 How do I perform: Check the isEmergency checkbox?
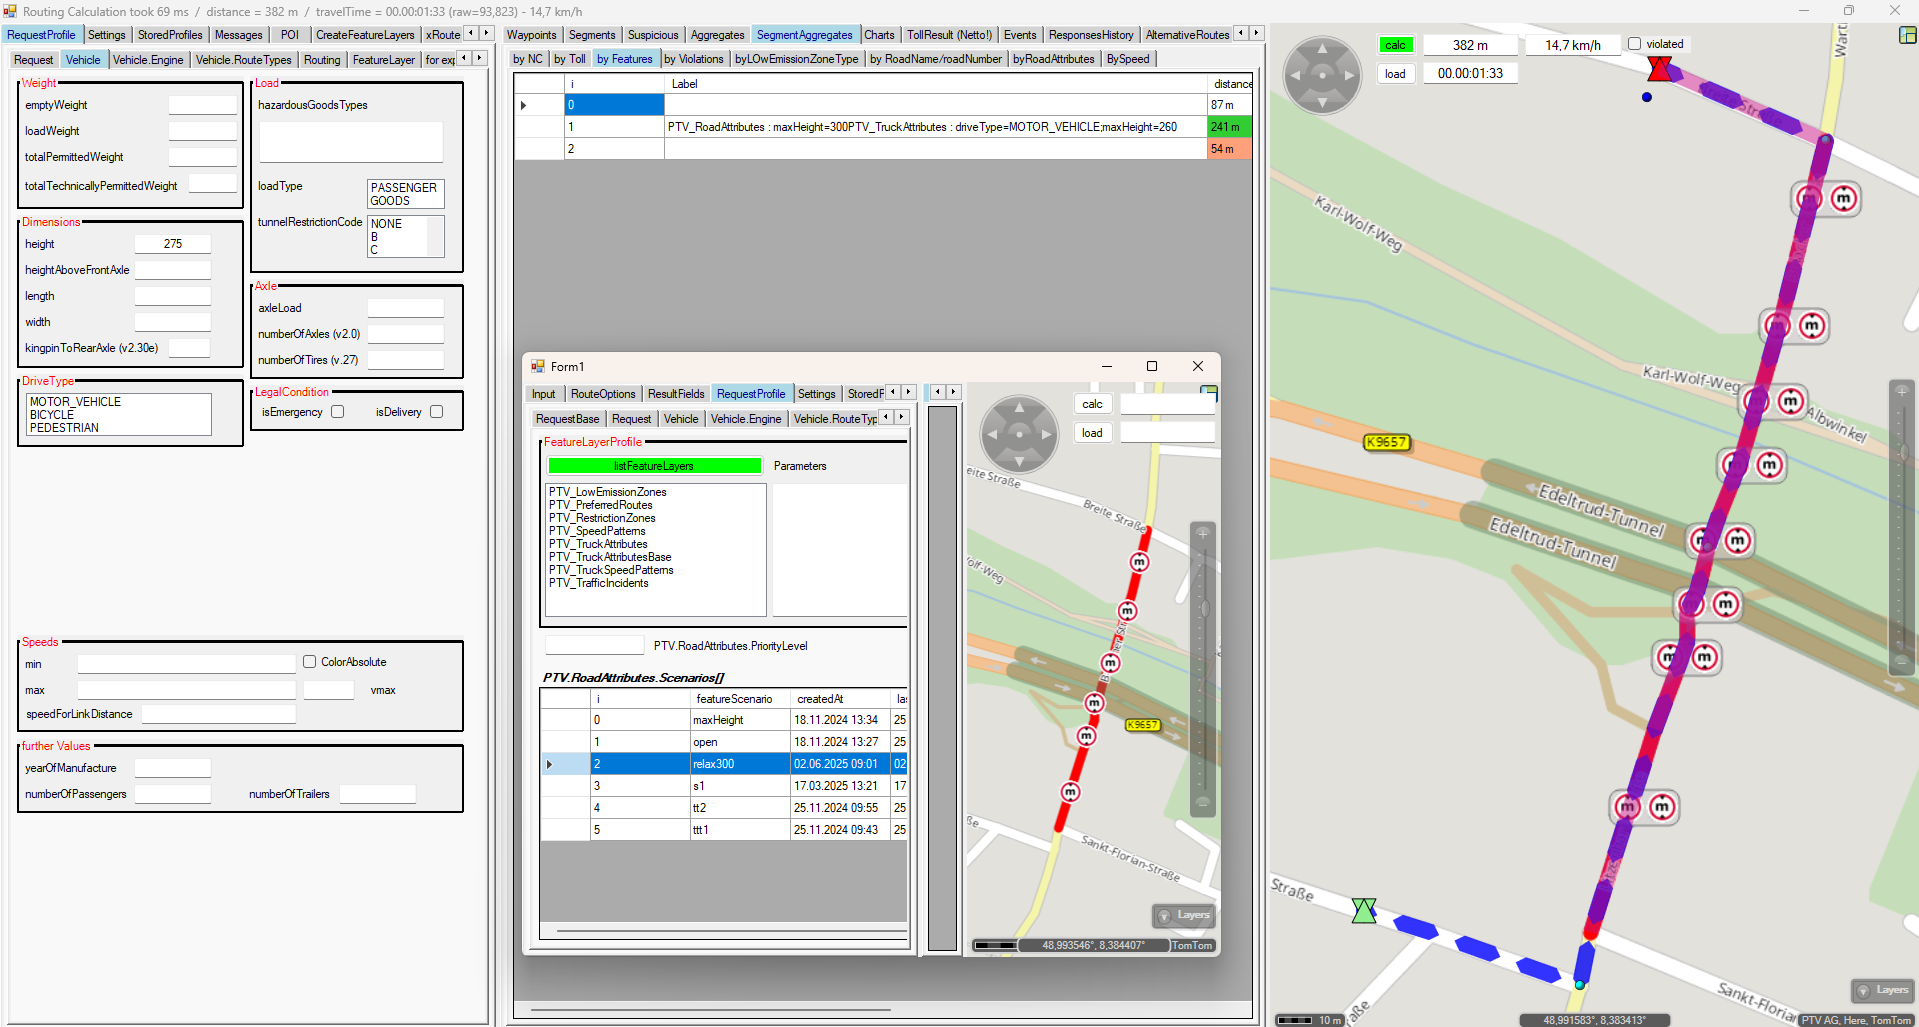click(x=338, y=412)
